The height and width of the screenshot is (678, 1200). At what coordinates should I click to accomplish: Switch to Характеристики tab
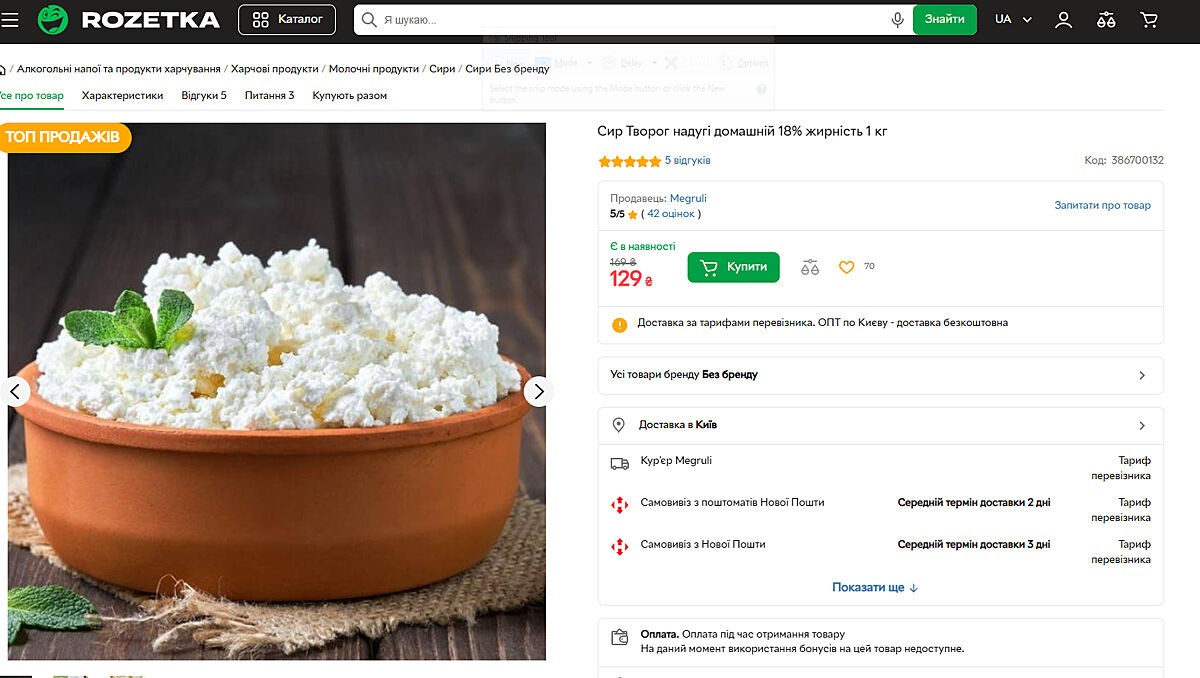point(122,96)
